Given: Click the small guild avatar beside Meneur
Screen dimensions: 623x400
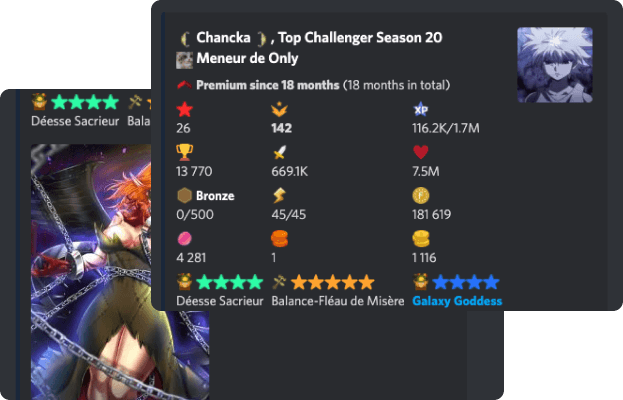Looking at the screenshot, I should 184,60.
